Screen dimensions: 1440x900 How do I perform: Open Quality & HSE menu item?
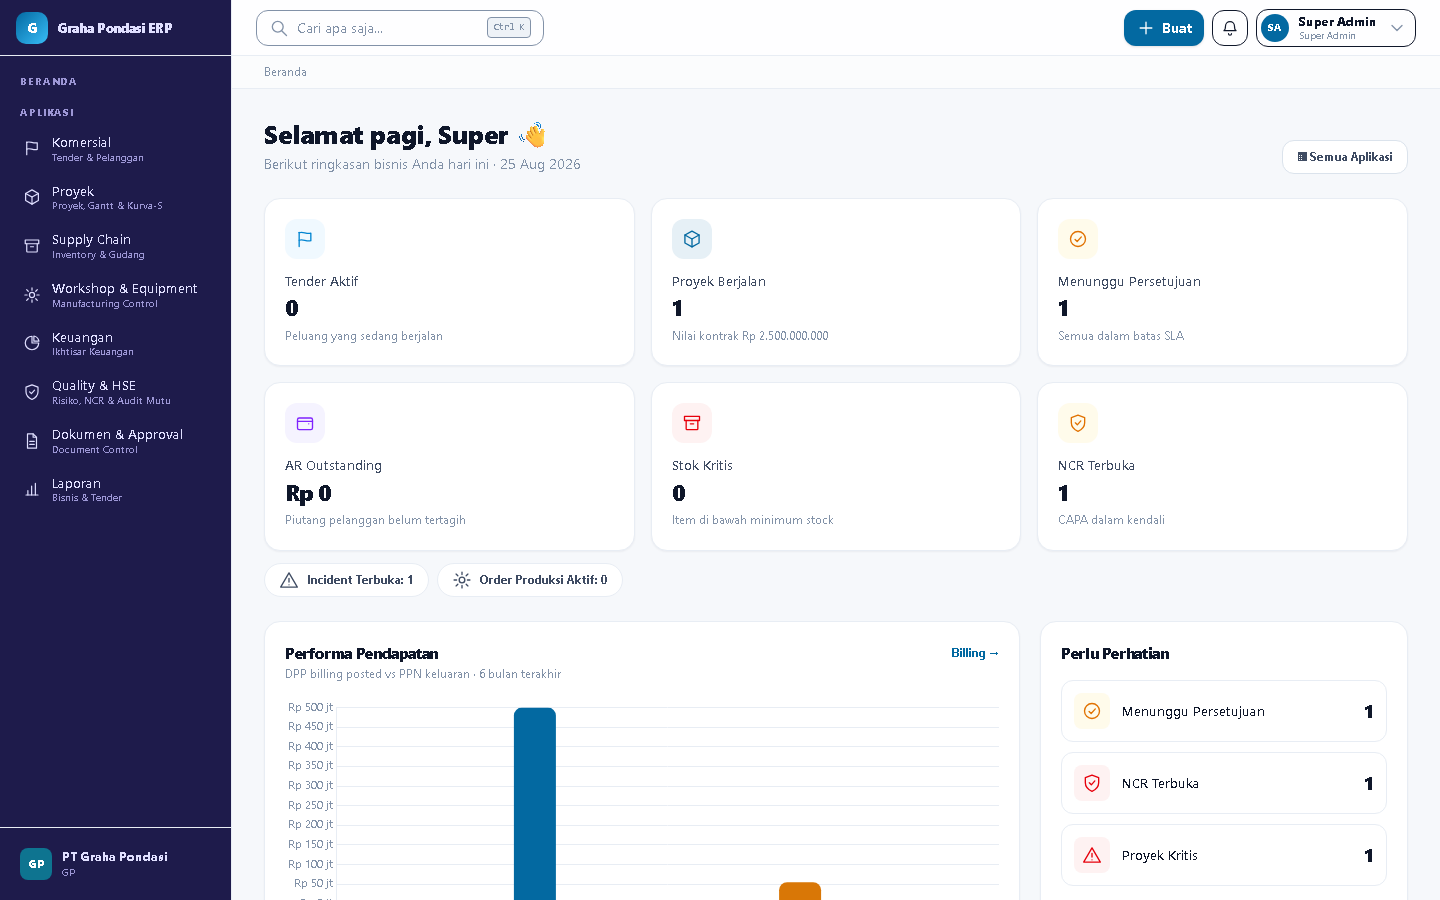(115, 392)
